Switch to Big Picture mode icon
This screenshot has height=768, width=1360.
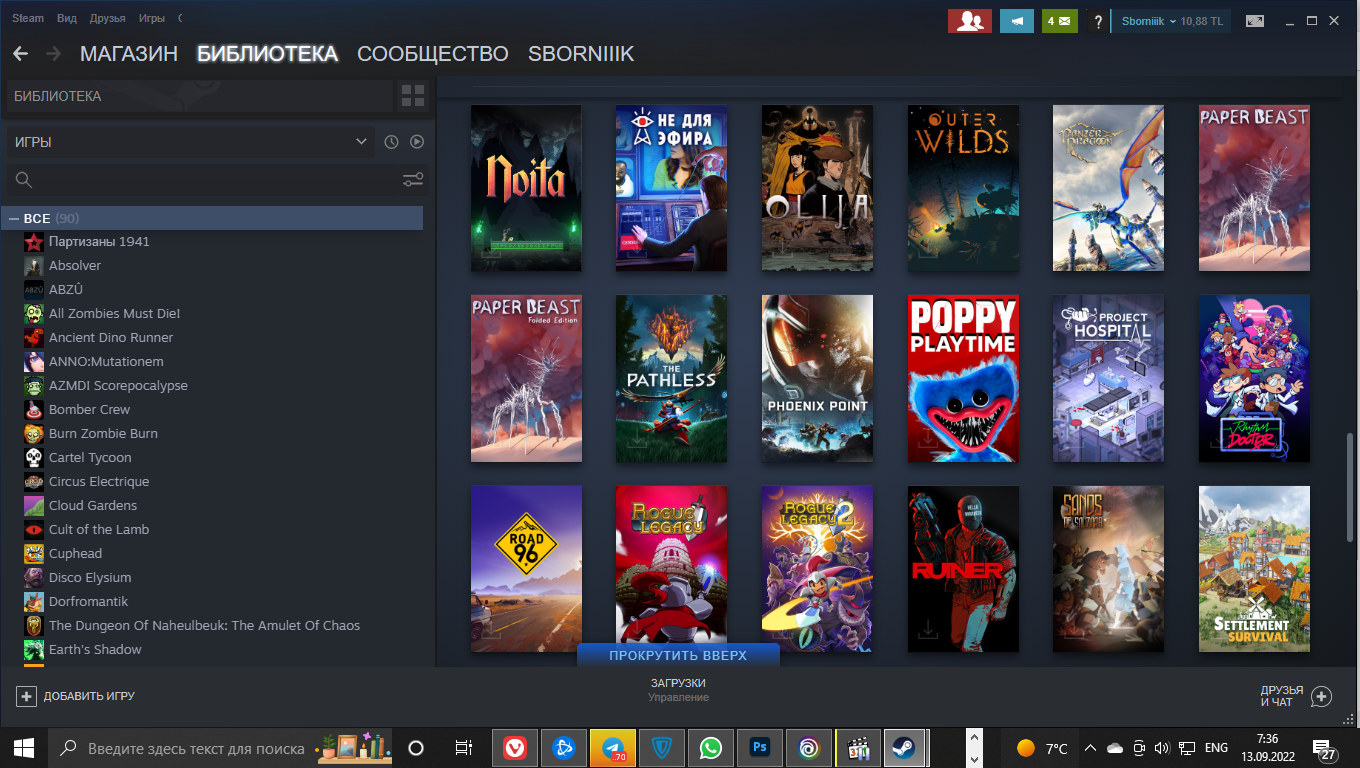[x=1255, y=21]
